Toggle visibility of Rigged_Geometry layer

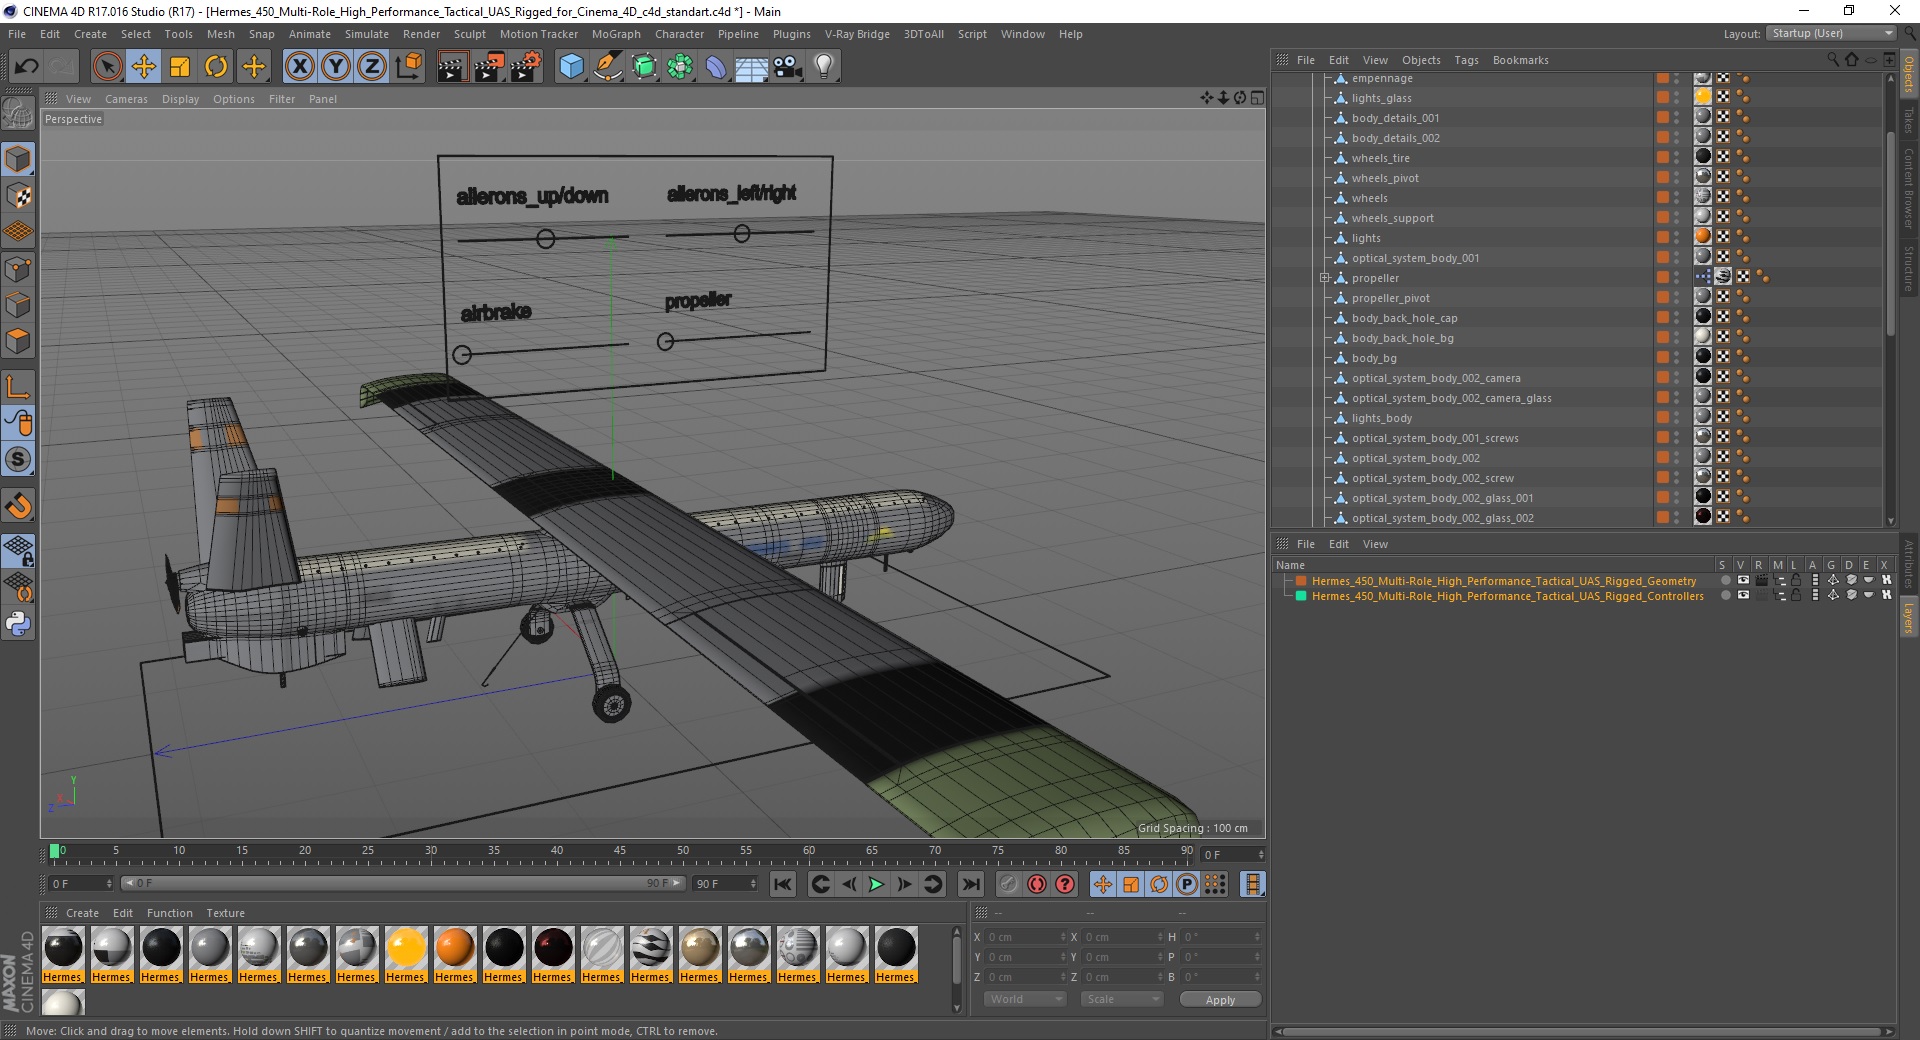coord(1743,580)
